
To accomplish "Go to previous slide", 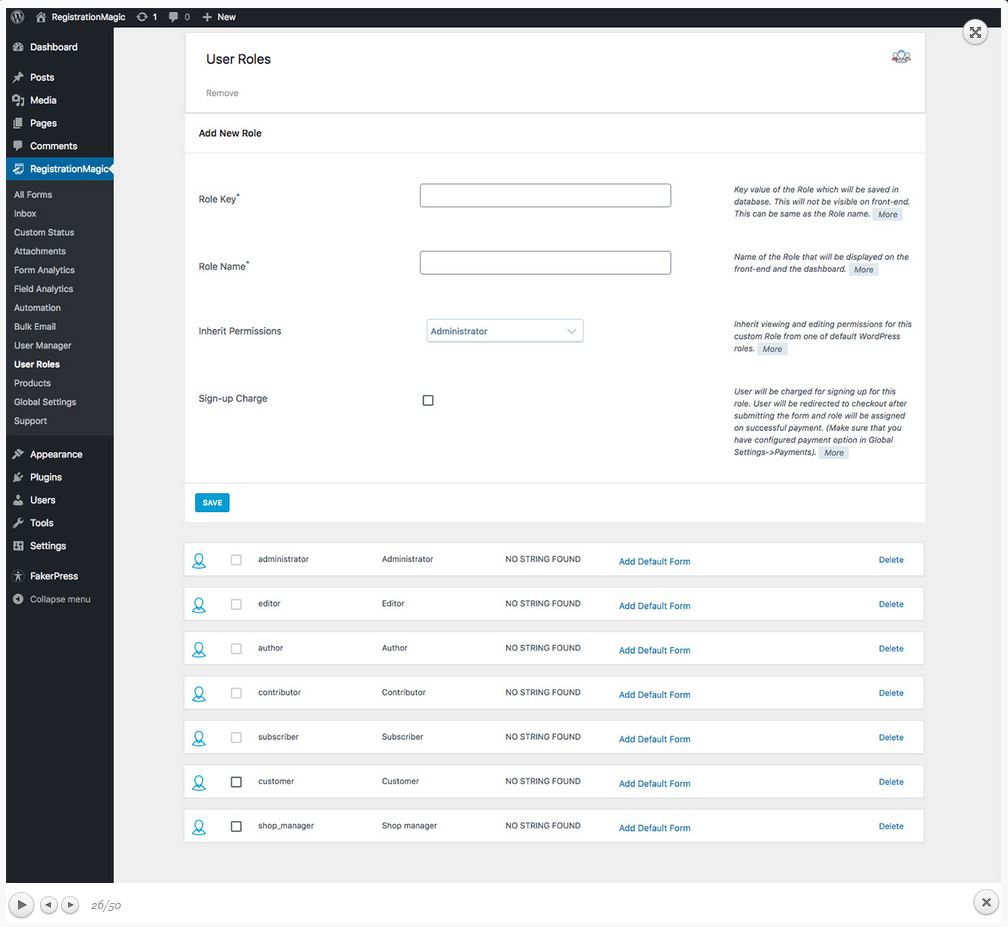I will (49, 904).
